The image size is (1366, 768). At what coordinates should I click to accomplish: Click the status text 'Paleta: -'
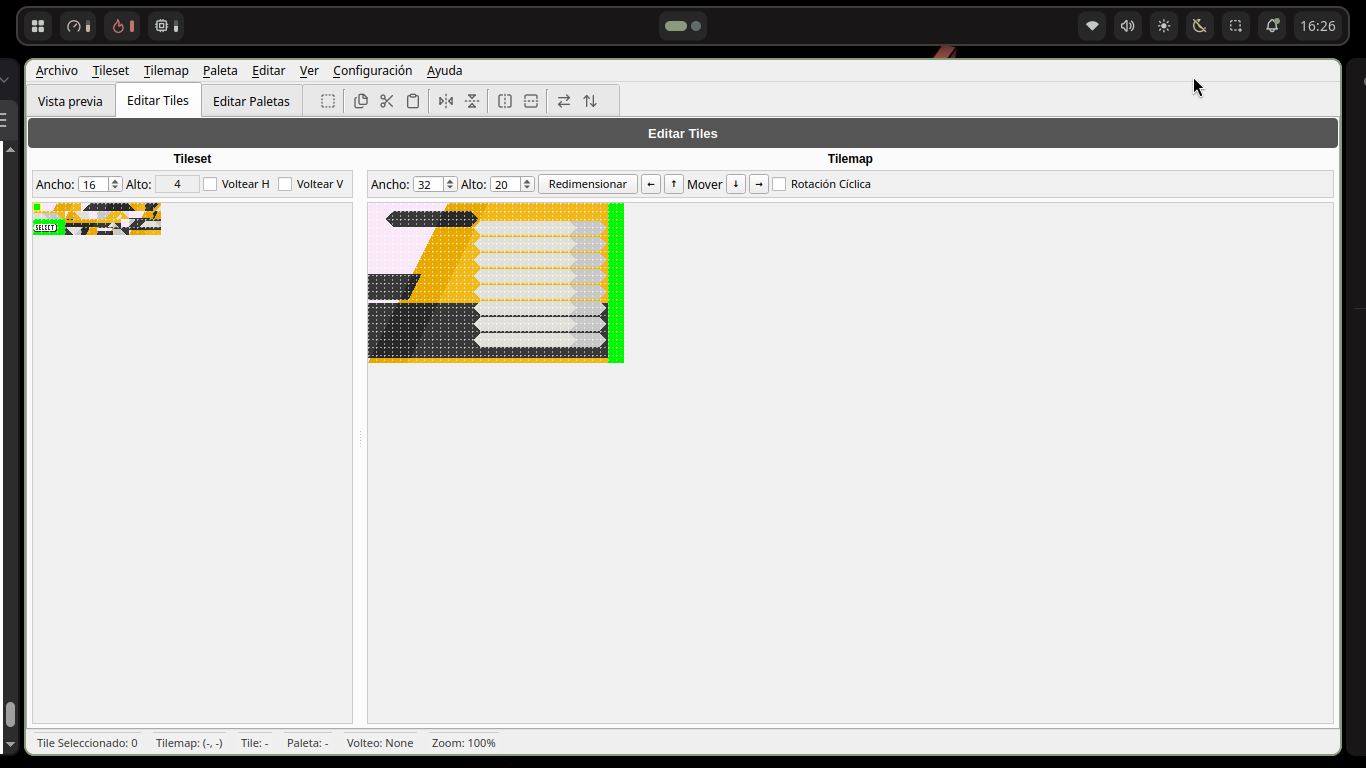[308, 743]
